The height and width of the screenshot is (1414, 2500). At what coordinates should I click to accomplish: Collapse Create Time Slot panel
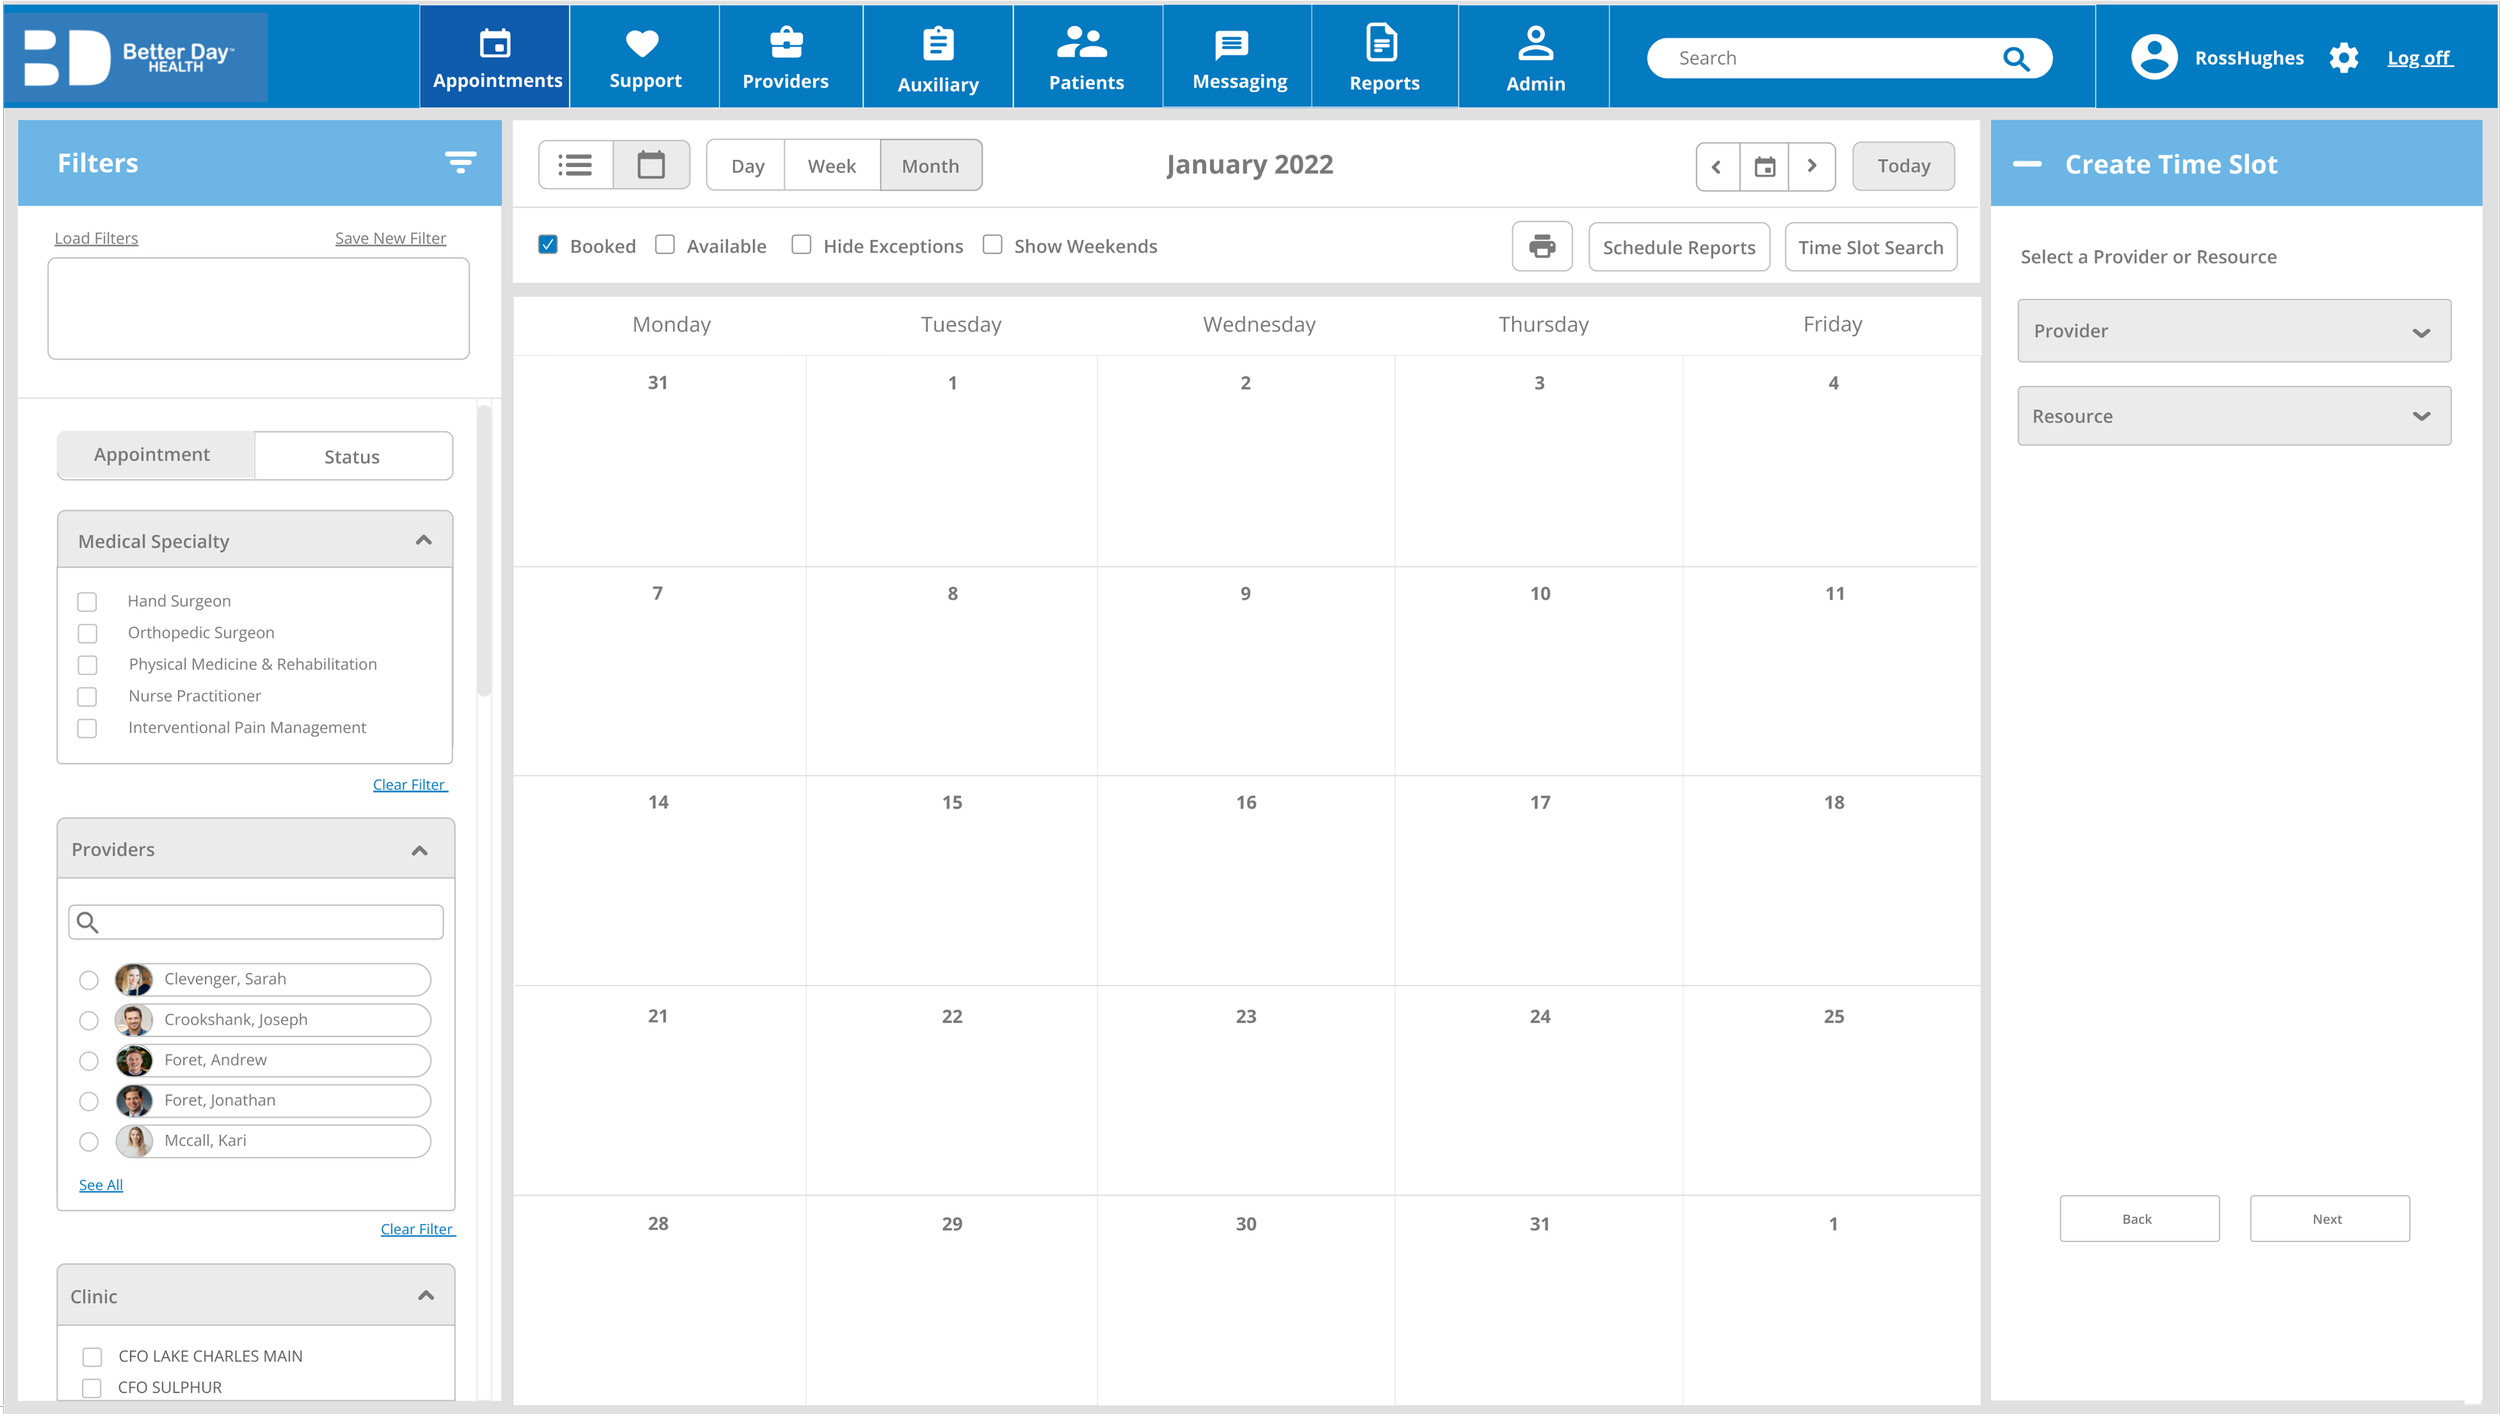click(x=2027, y=164)
